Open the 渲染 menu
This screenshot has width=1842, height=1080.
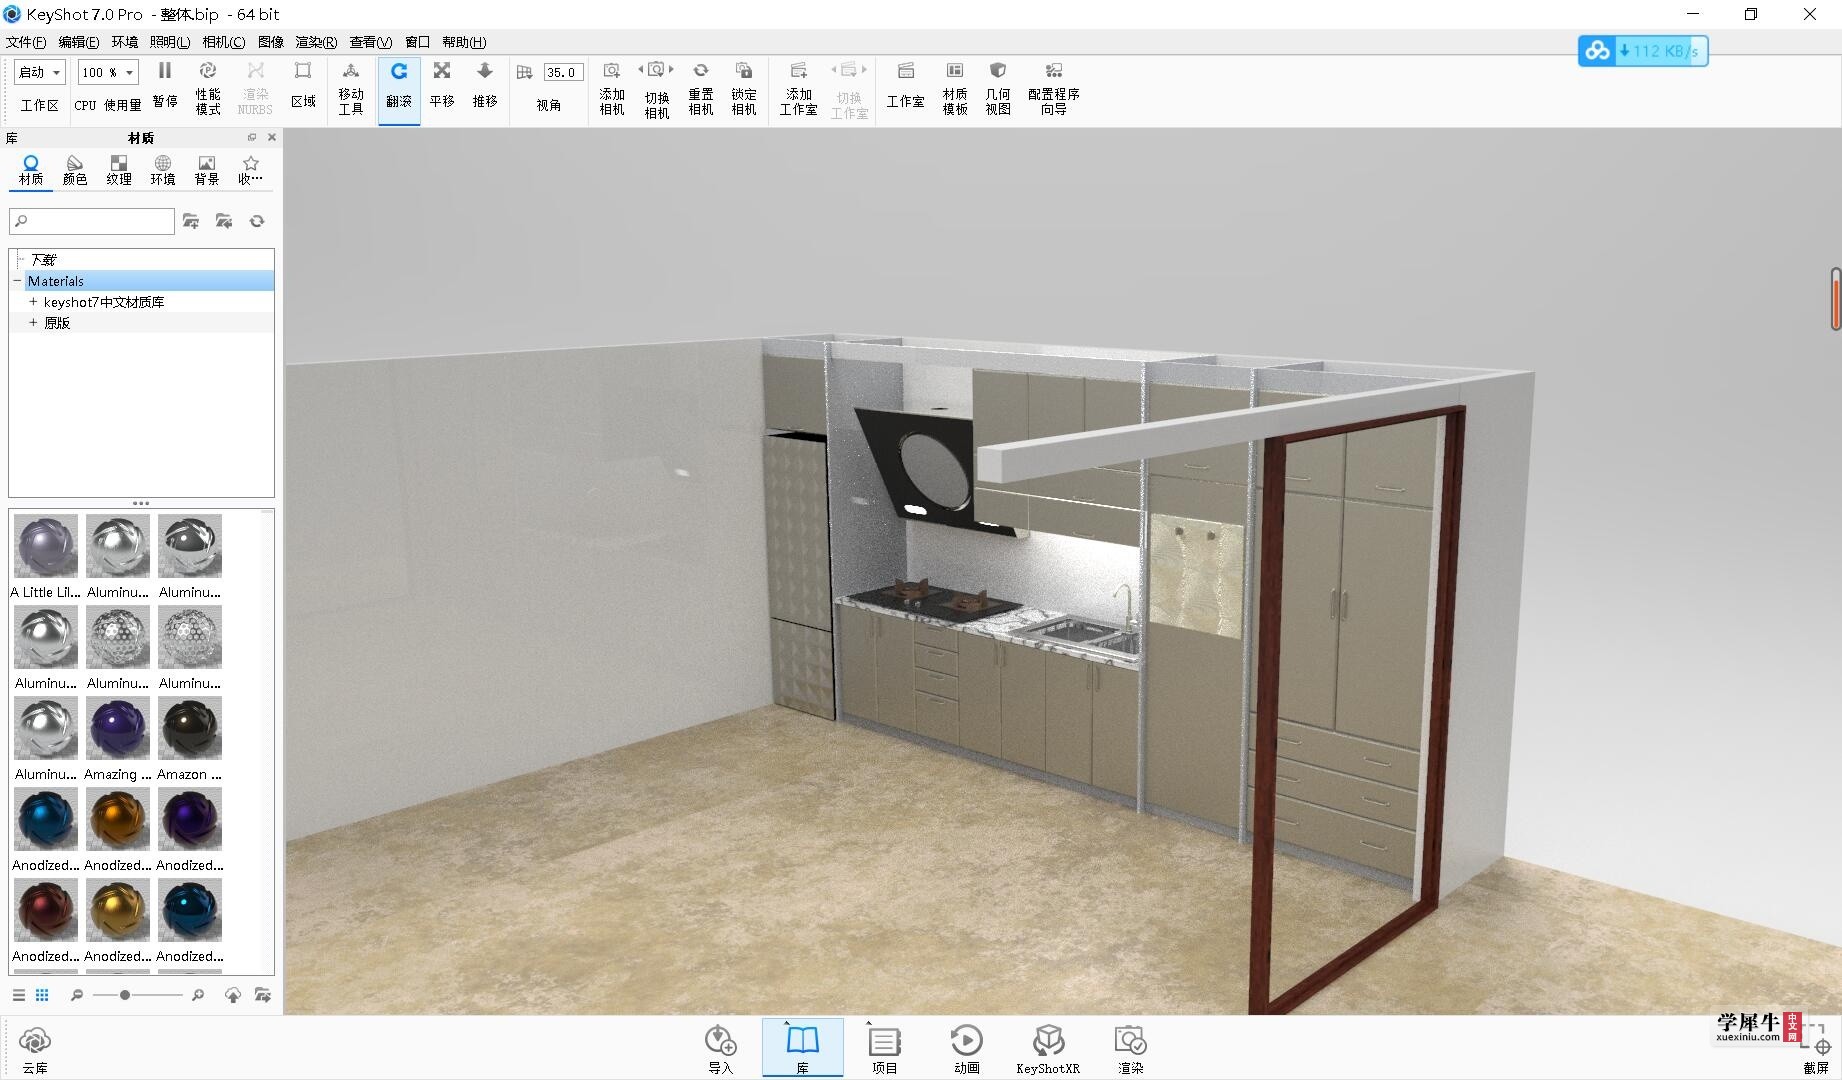316,42
